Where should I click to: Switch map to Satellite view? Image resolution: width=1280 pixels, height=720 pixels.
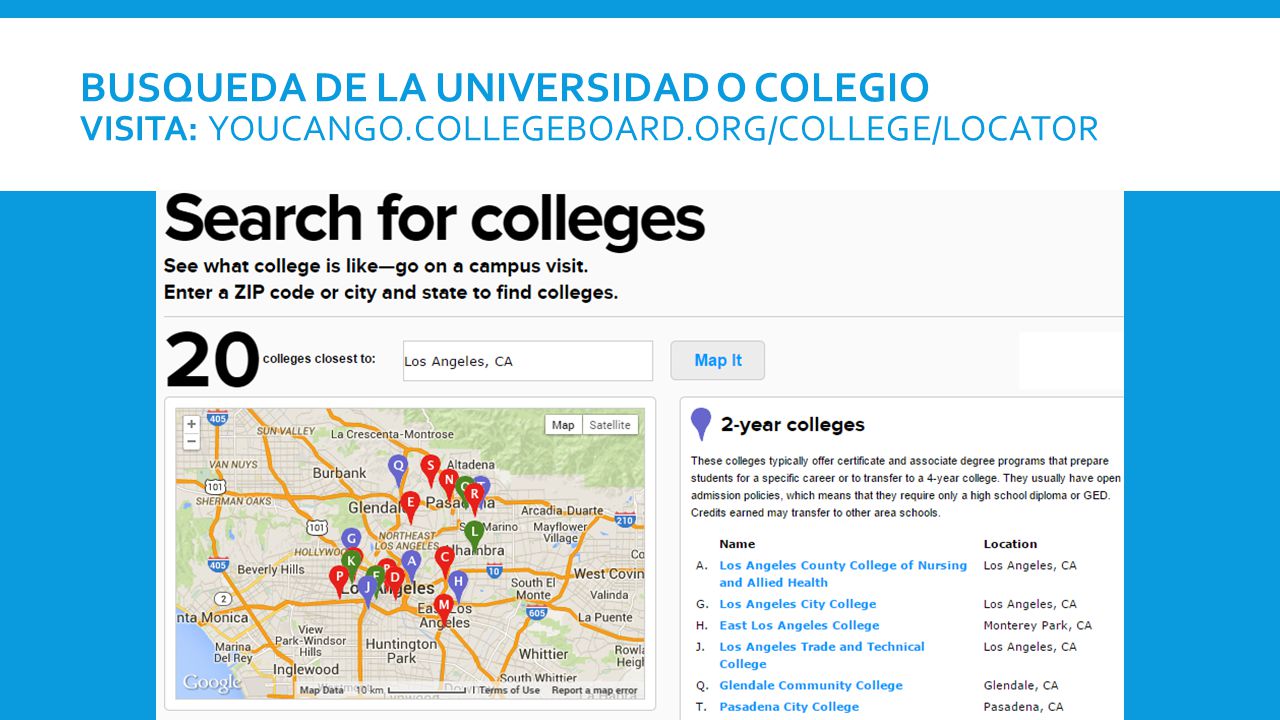610,425
